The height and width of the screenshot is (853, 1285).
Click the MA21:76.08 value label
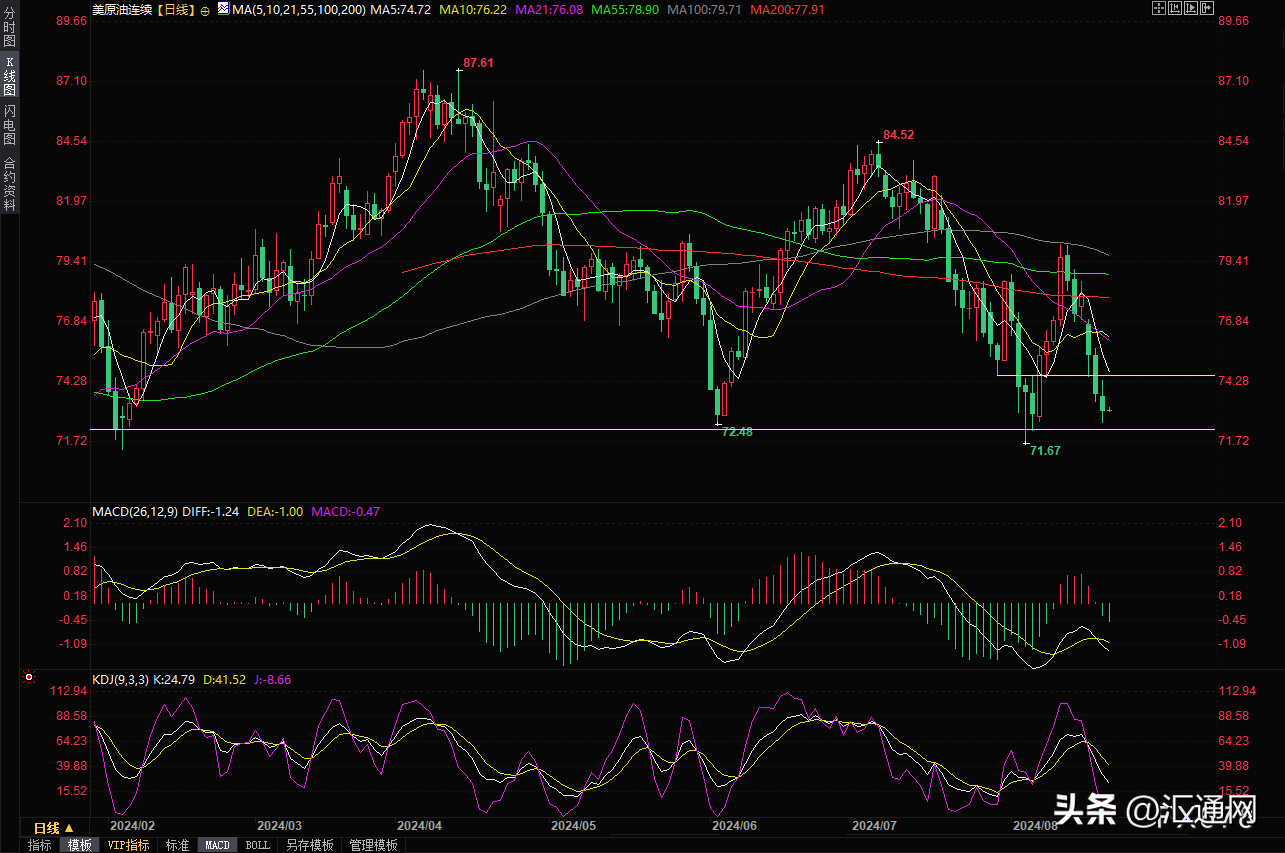[549, 9]
